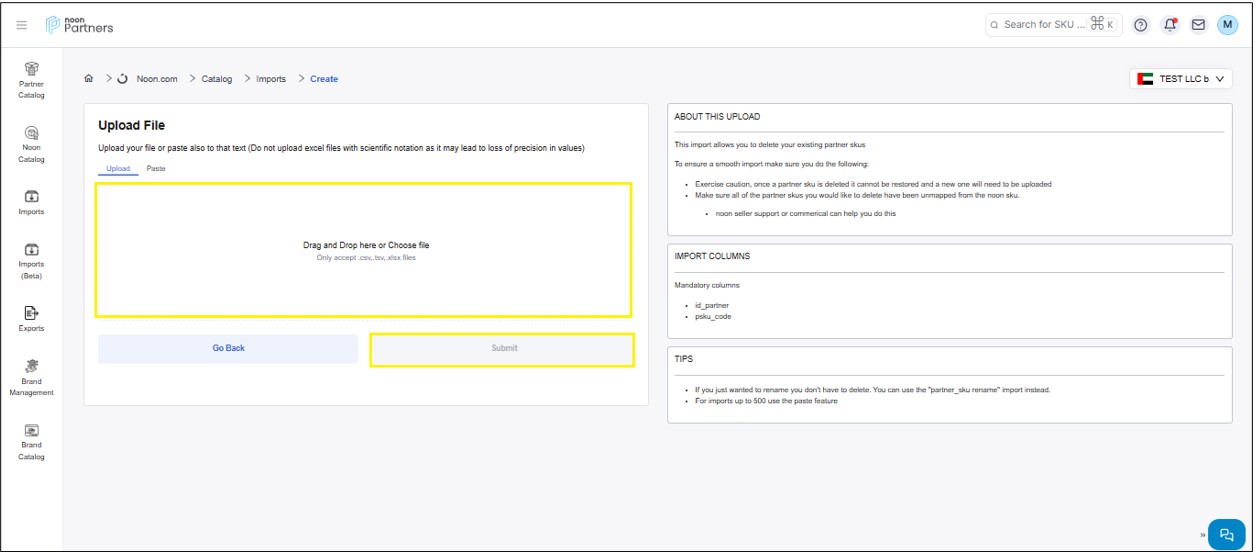Open Partner Catalog in sidebar
Screen dimensions: 1256x552
[x=31, y=79]
